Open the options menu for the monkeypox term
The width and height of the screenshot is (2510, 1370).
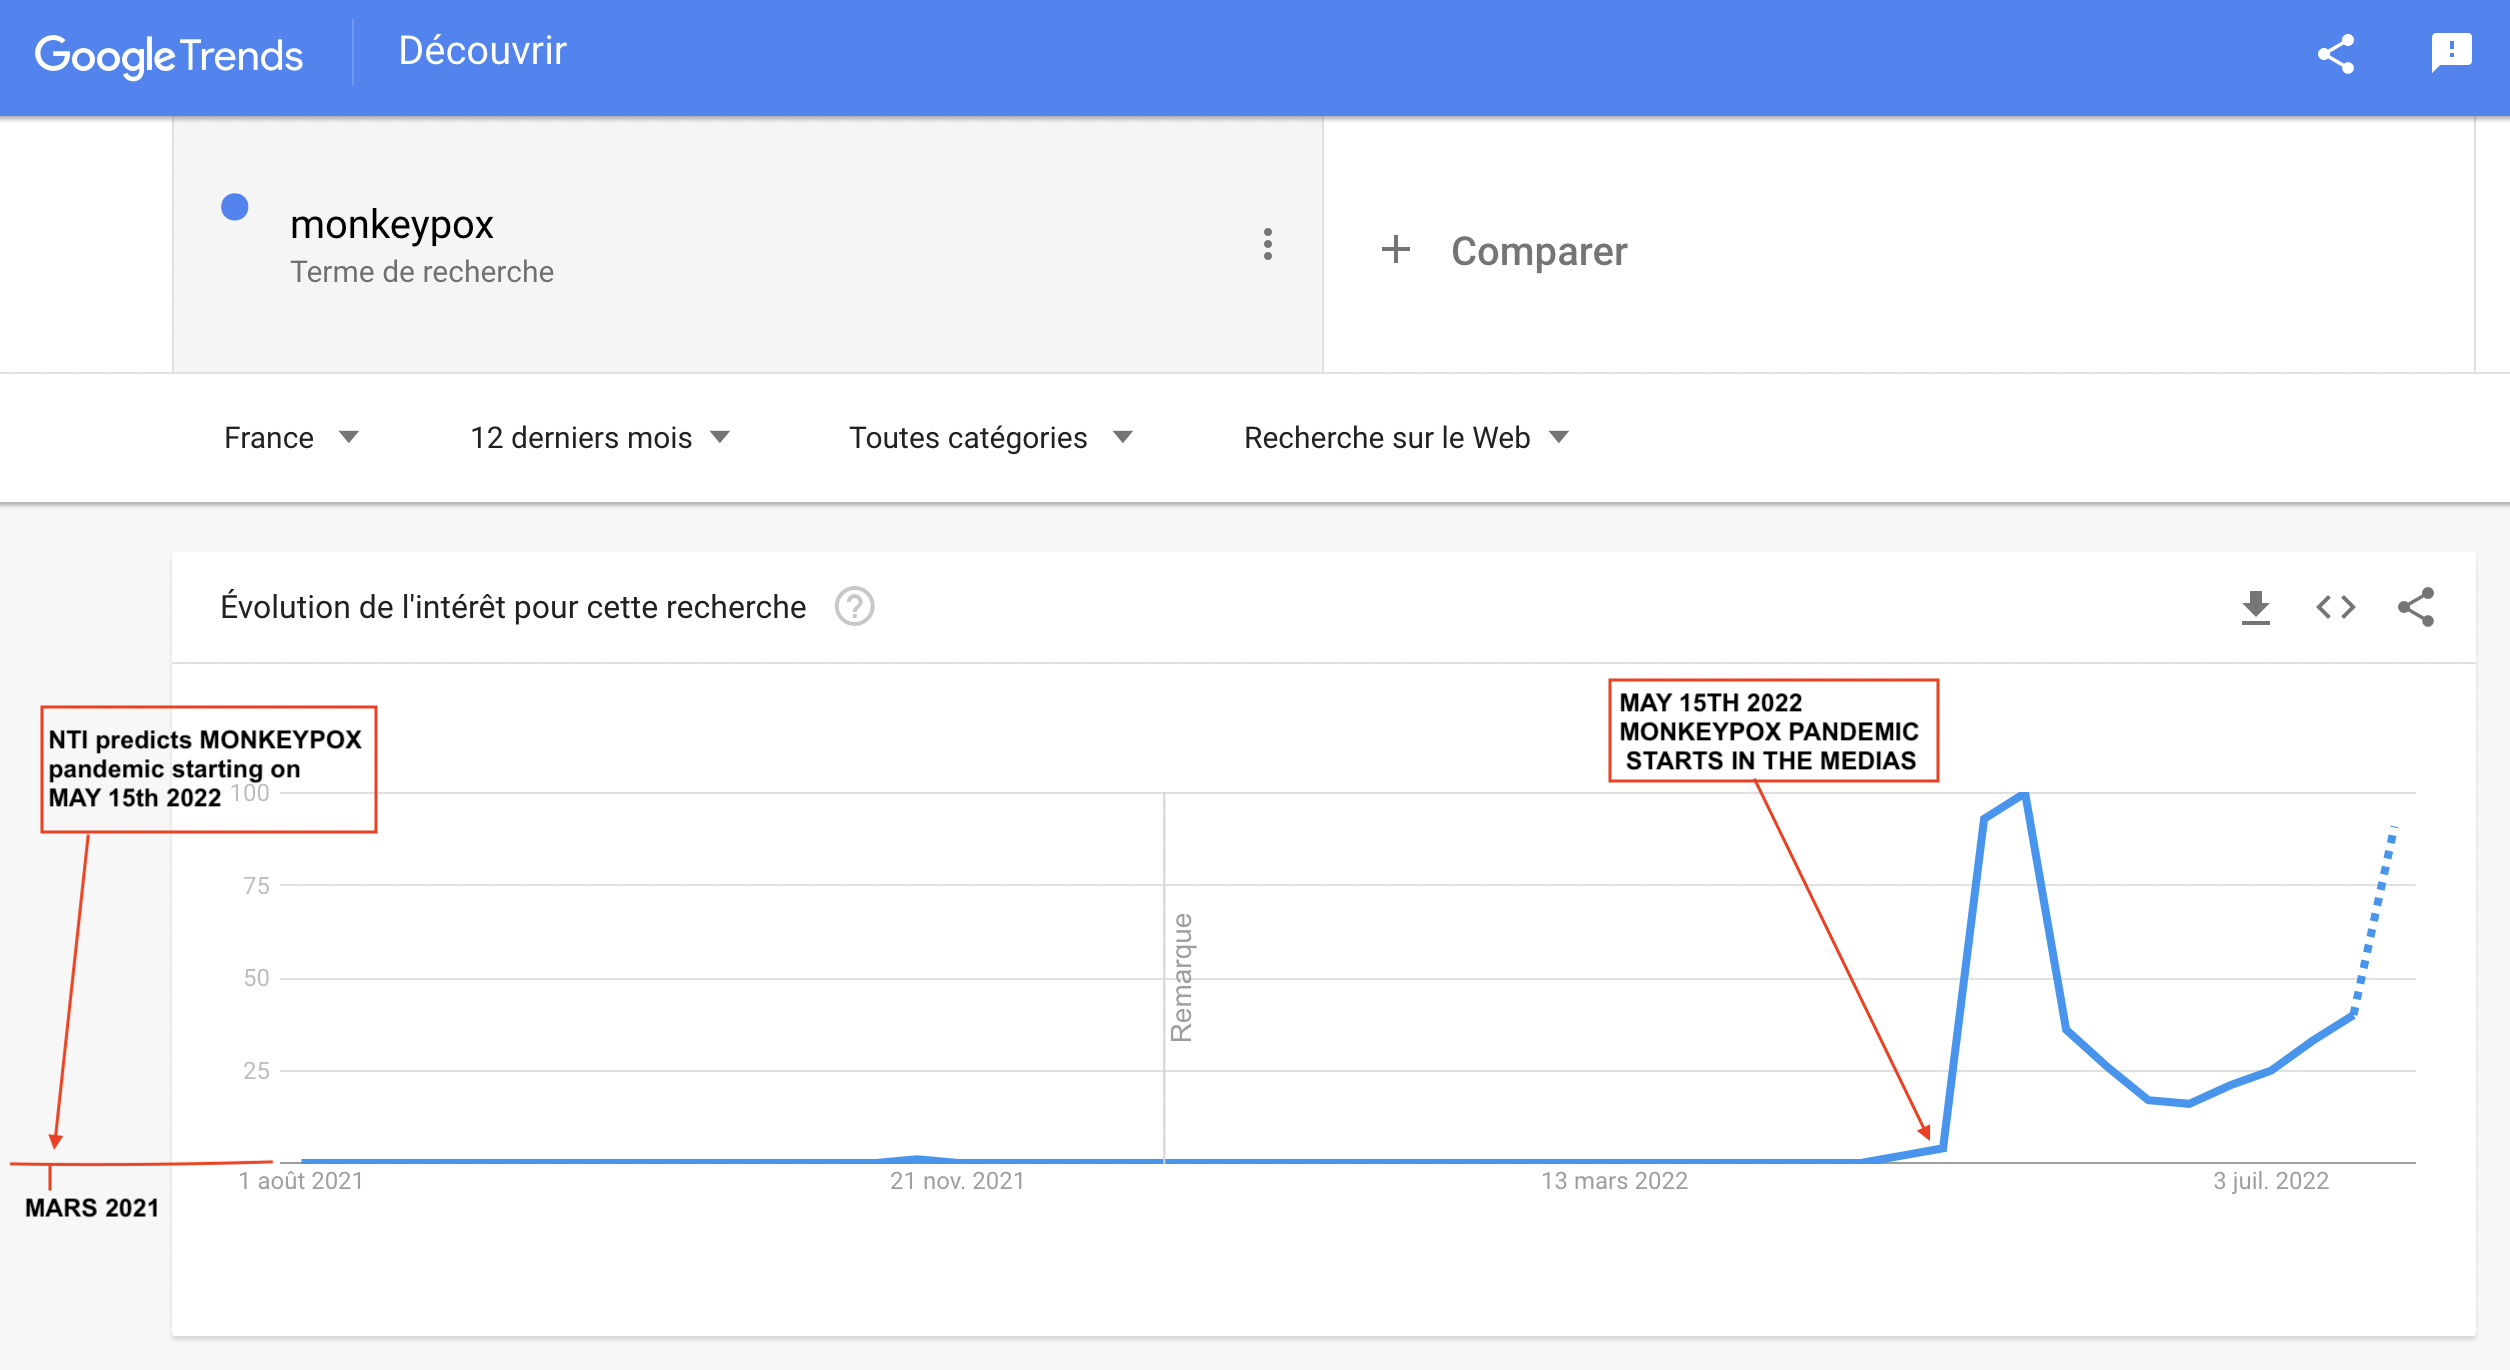pos(1267,245)
